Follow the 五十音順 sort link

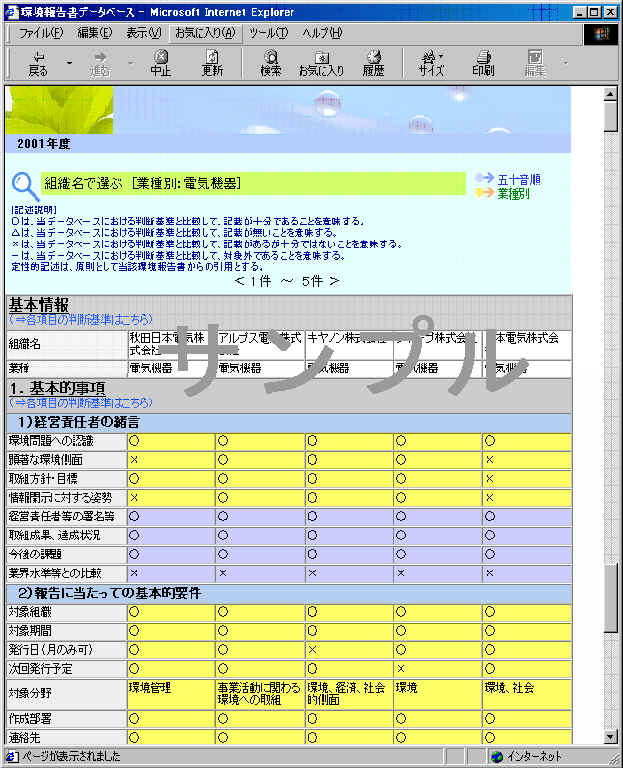[x=519, y=179]
